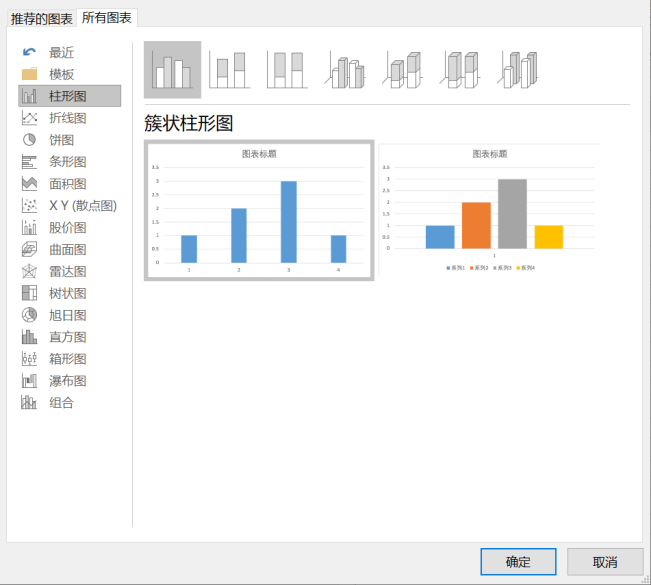Choose the stacked column chart subtype icon

[230, 70]
